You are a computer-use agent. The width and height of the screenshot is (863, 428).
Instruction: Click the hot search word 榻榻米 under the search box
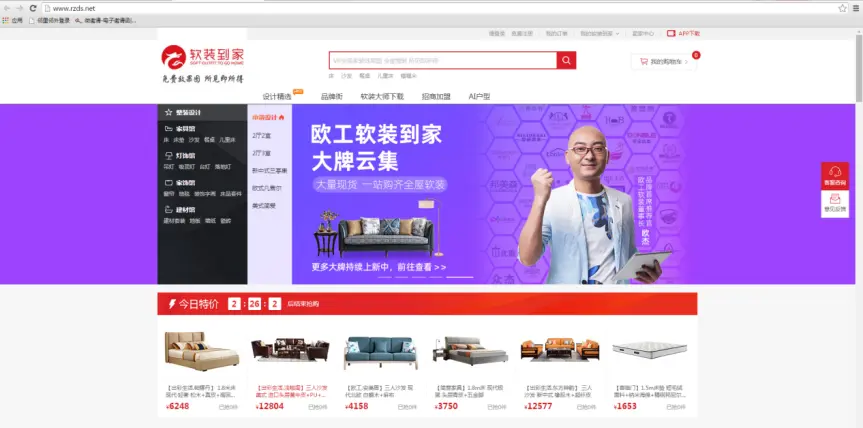[x=408, y=76]
